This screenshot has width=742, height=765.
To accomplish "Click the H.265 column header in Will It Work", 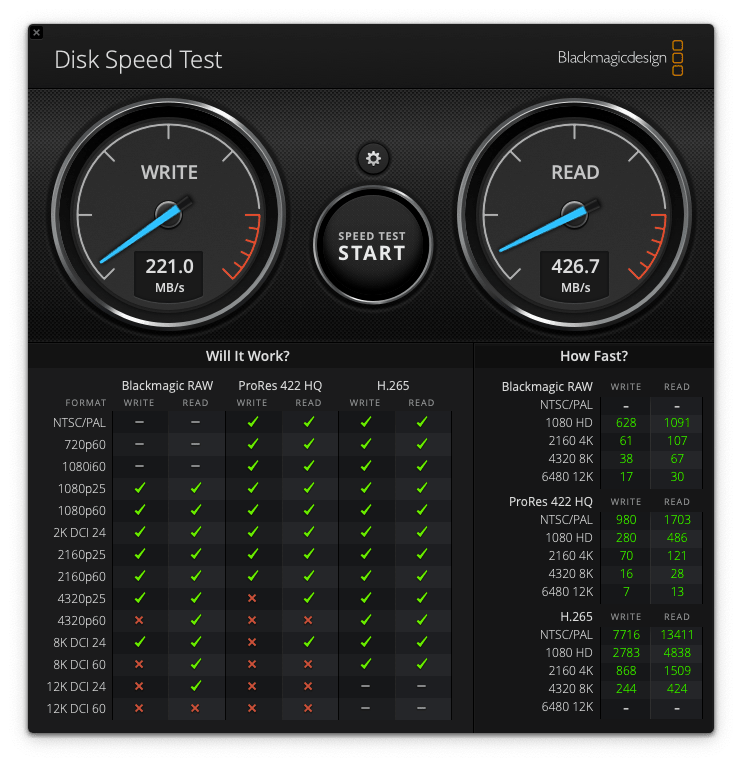I will pyautogui.click(x=393, y=386).
